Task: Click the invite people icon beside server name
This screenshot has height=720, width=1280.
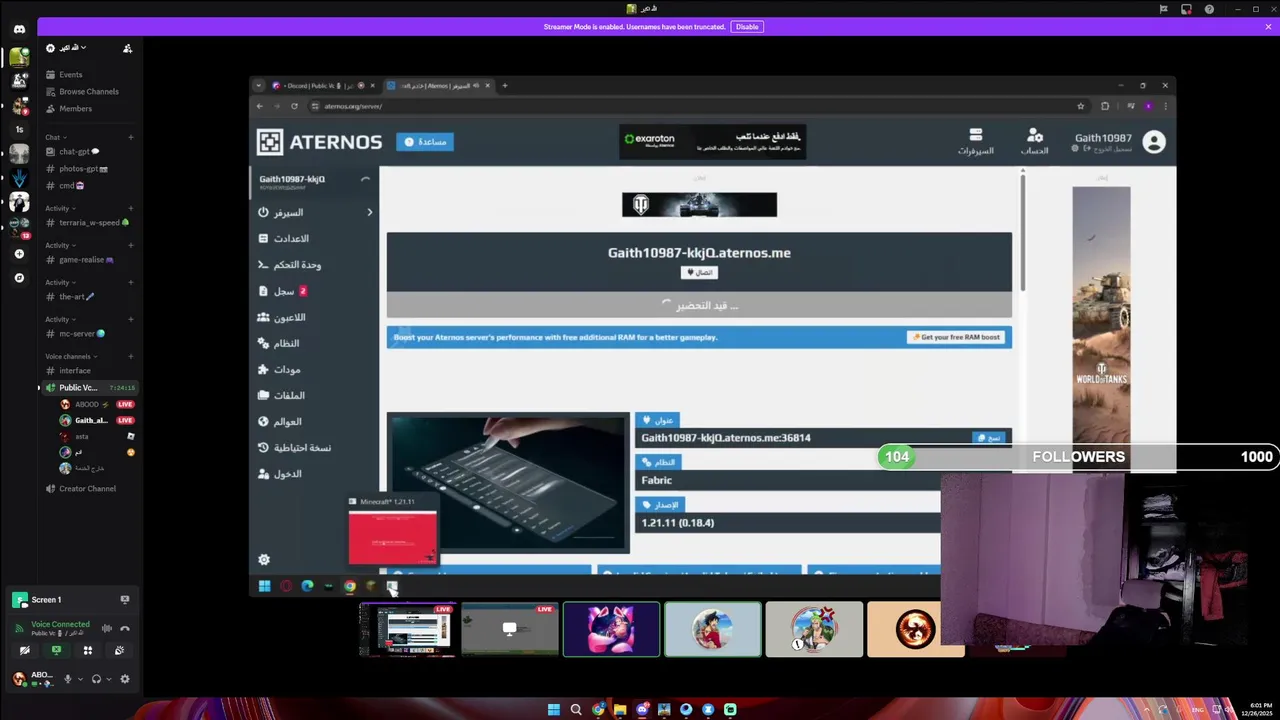Action: point(127,48)
